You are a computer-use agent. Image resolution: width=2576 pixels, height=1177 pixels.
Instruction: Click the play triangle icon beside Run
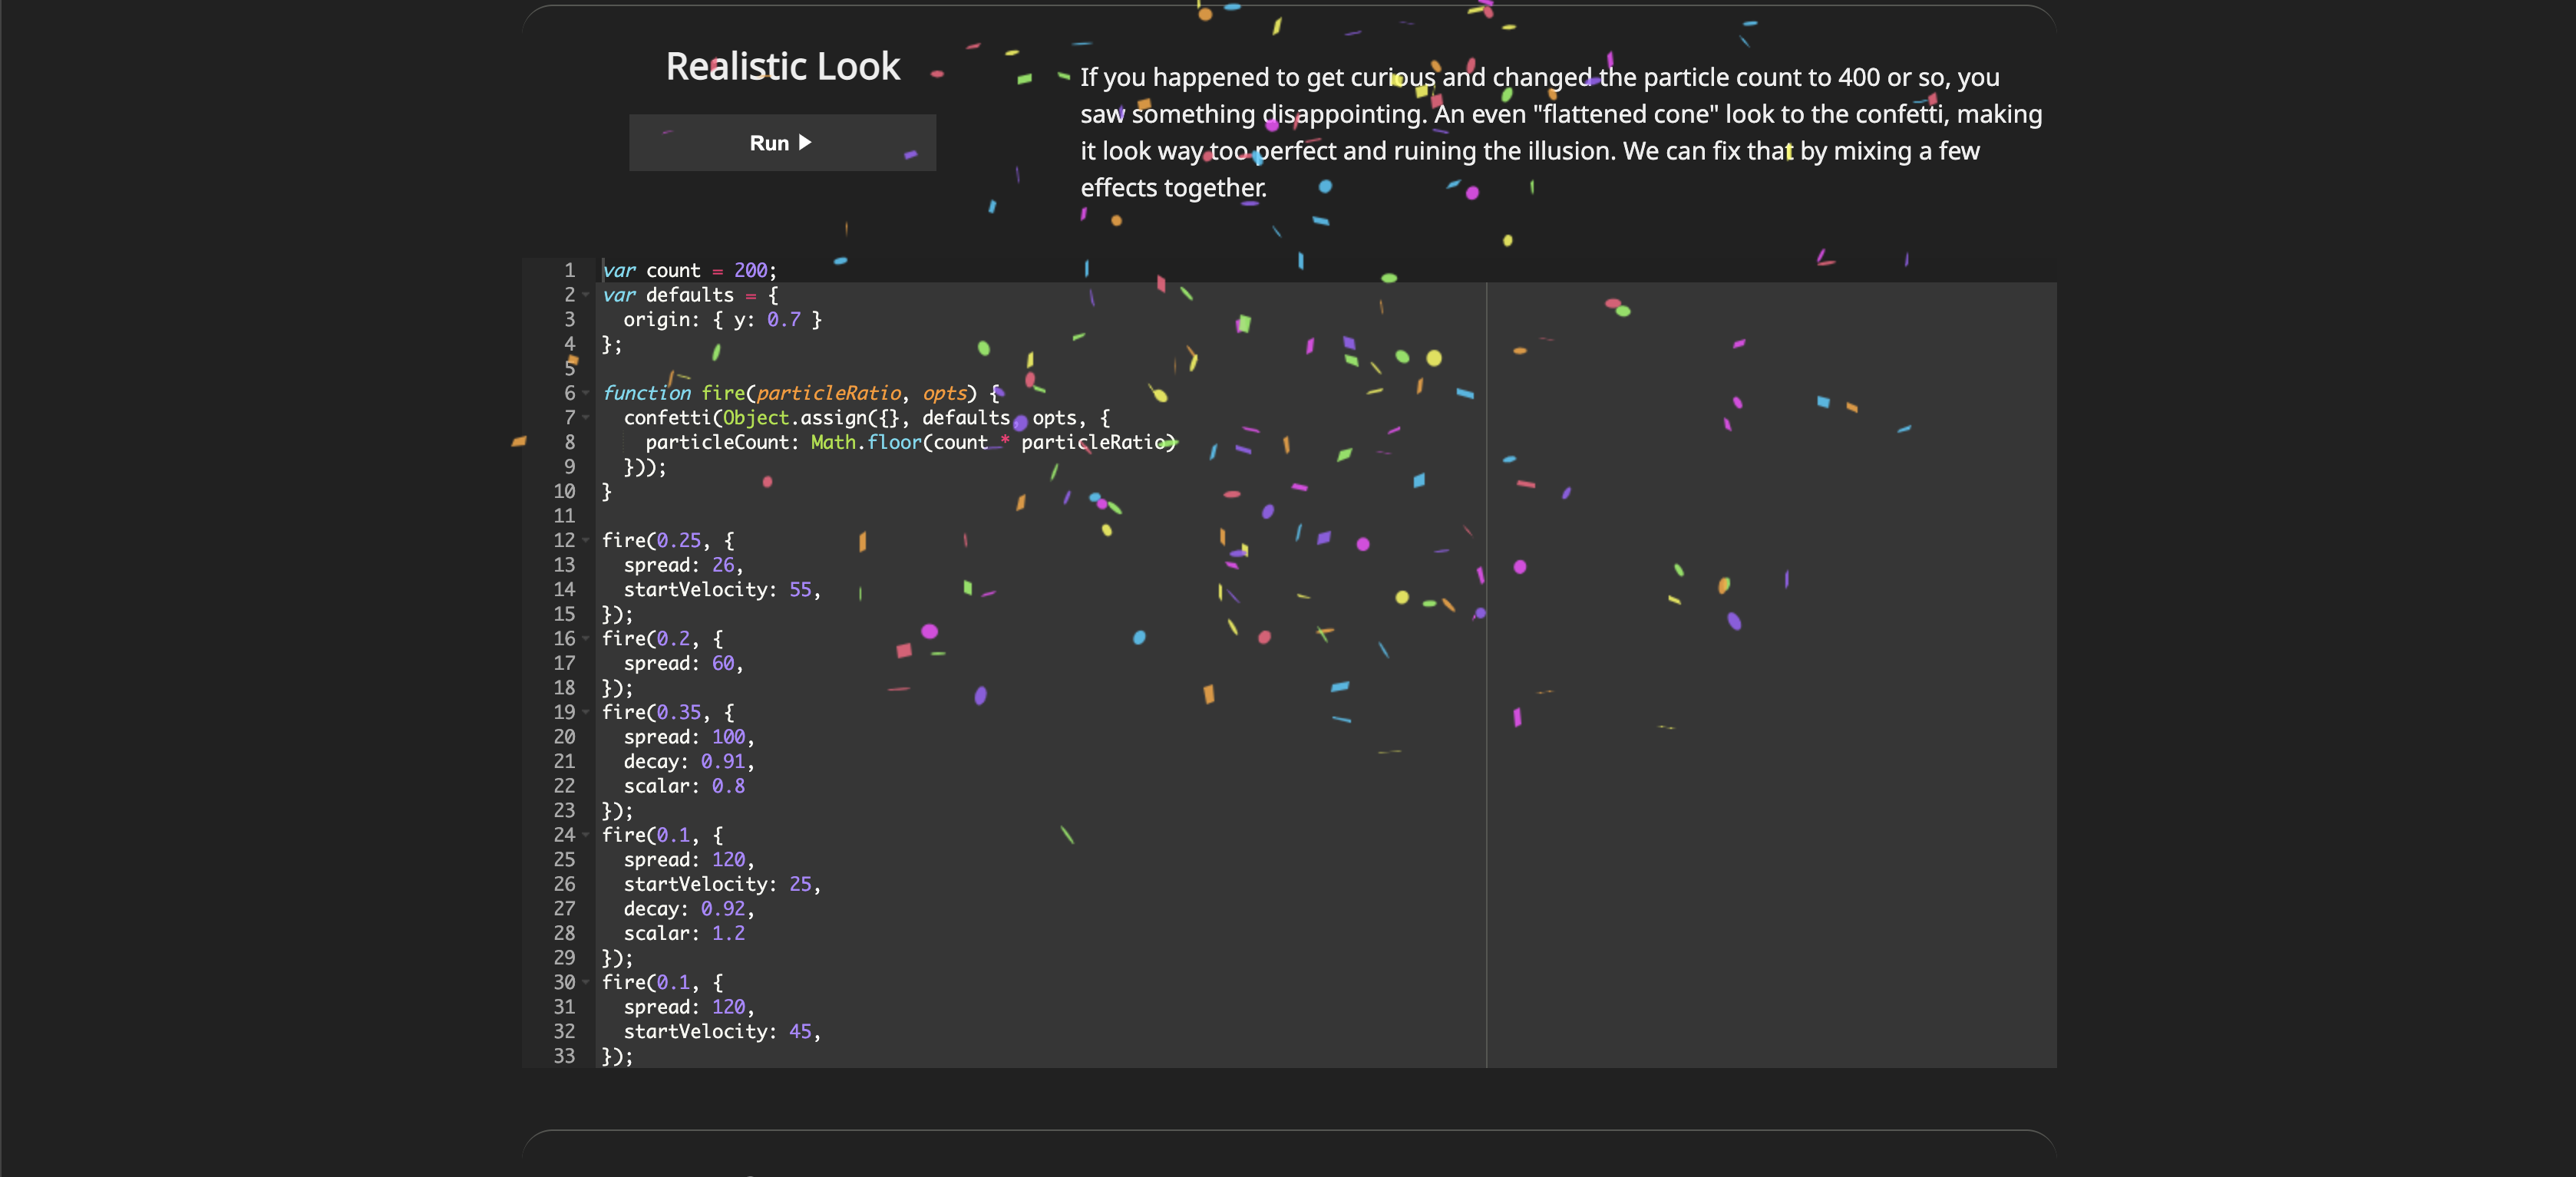(x=805, y=142)
